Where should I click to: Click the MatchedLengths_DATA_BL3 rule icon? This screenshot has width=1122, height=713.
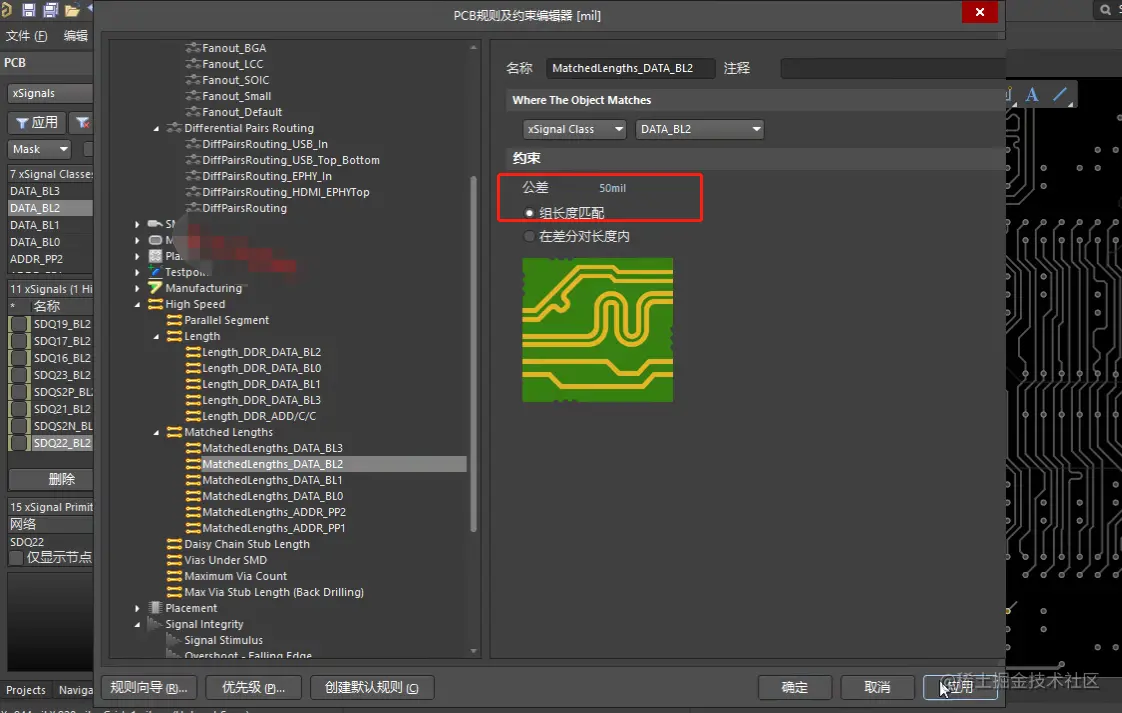(192, 448)
